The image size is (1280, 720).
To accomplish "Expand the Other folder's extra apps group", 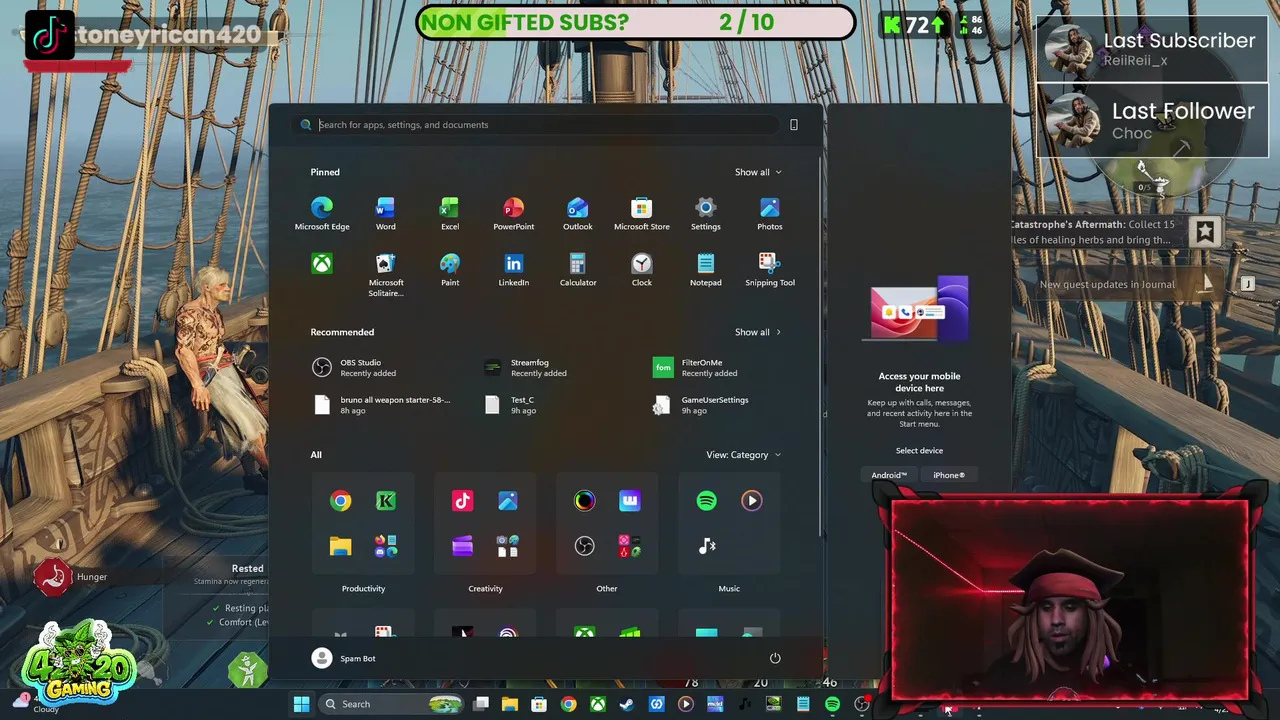I will [629, 546].
